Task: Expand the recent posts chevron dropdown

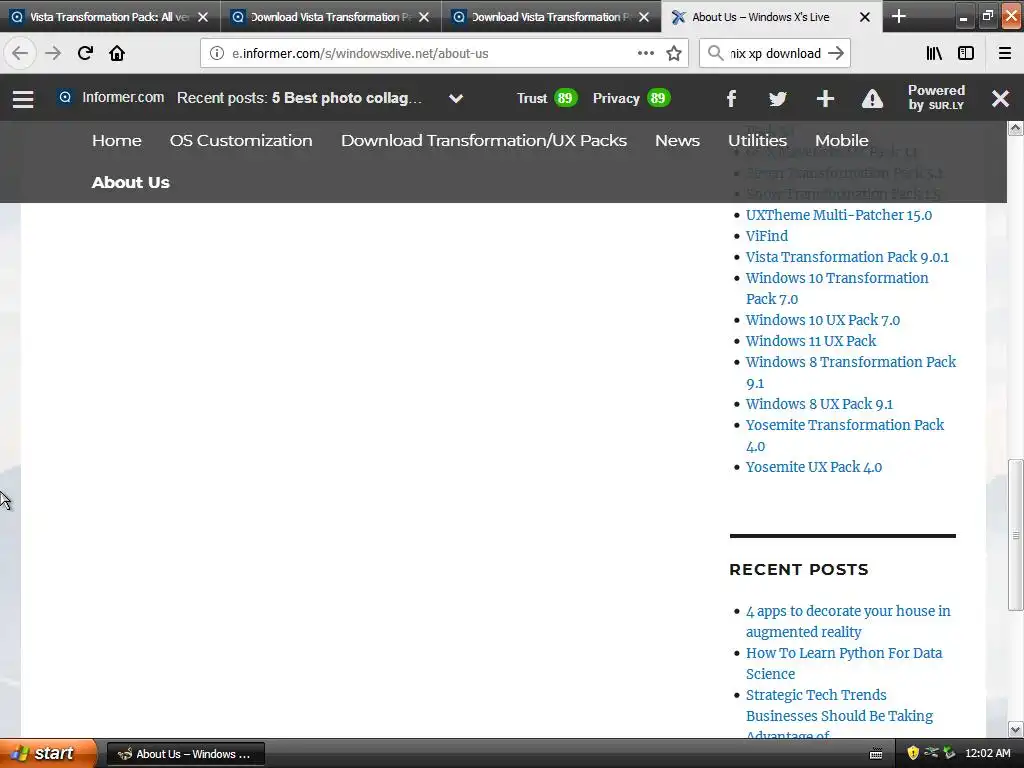Action: (456, 99)
